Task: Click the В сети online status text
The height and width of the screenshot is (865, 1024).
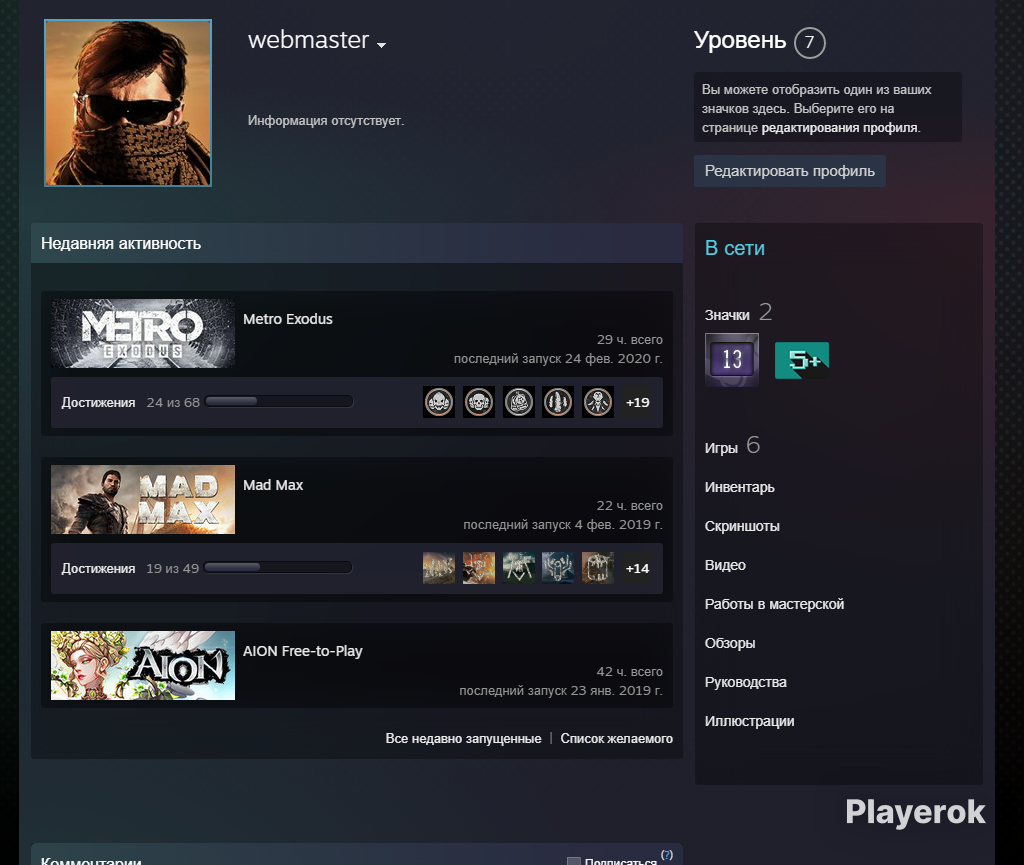Action: 735,248
